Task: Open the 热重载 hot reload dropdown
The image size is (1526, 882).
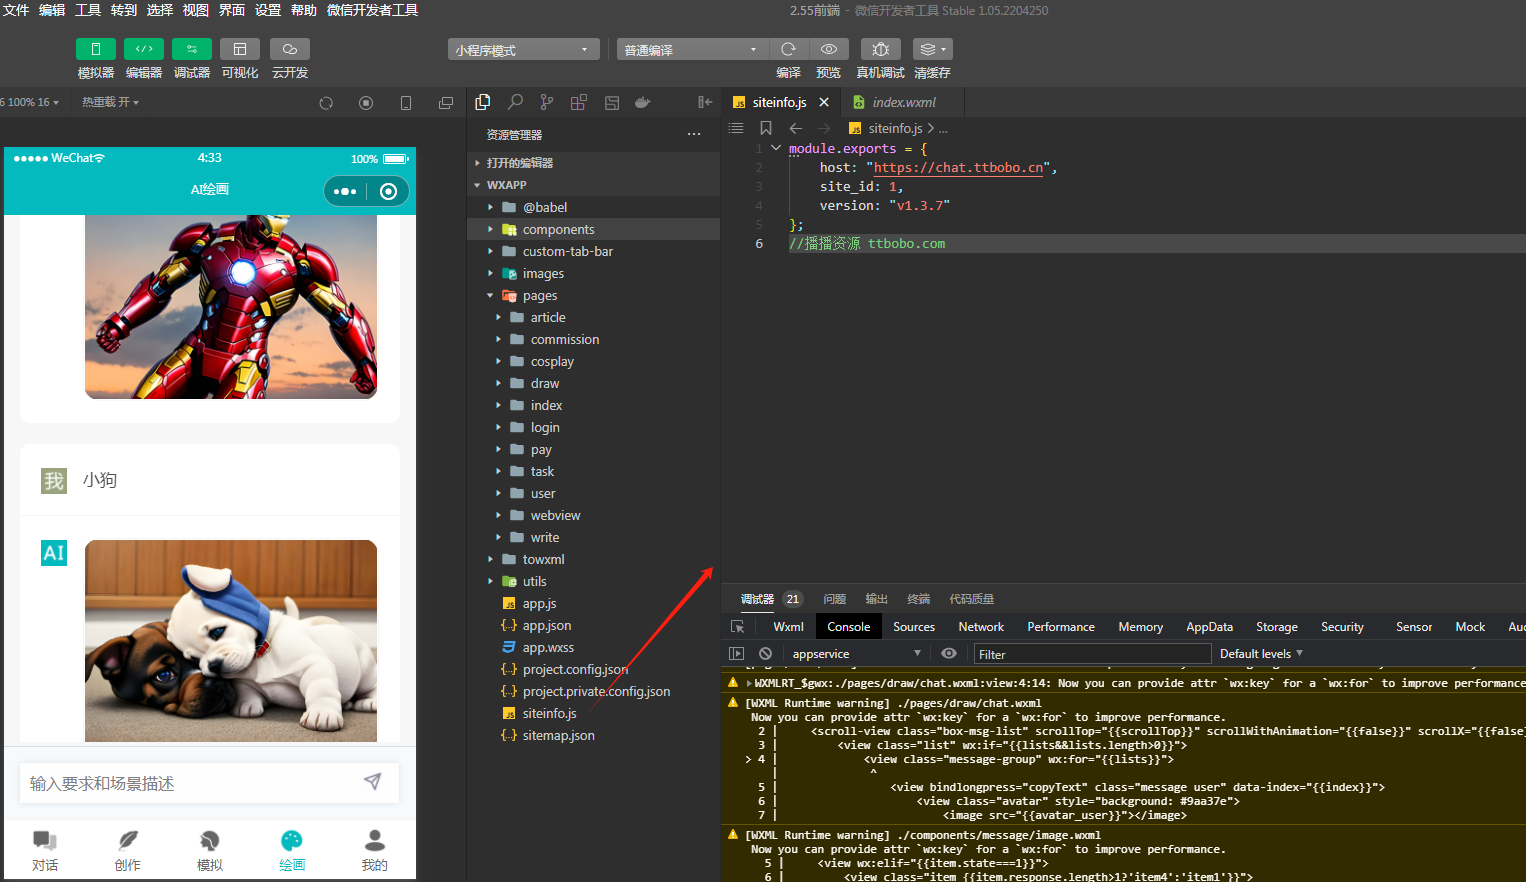Action: coord(110,102)
